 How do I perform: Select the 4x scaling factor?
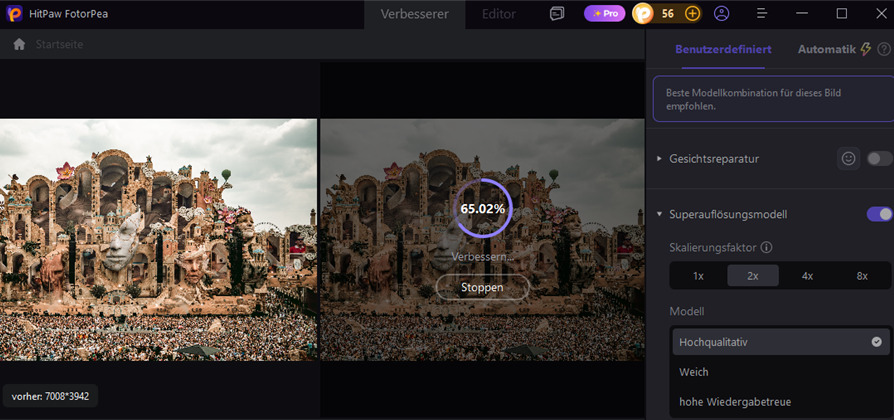tap(807, 276)
